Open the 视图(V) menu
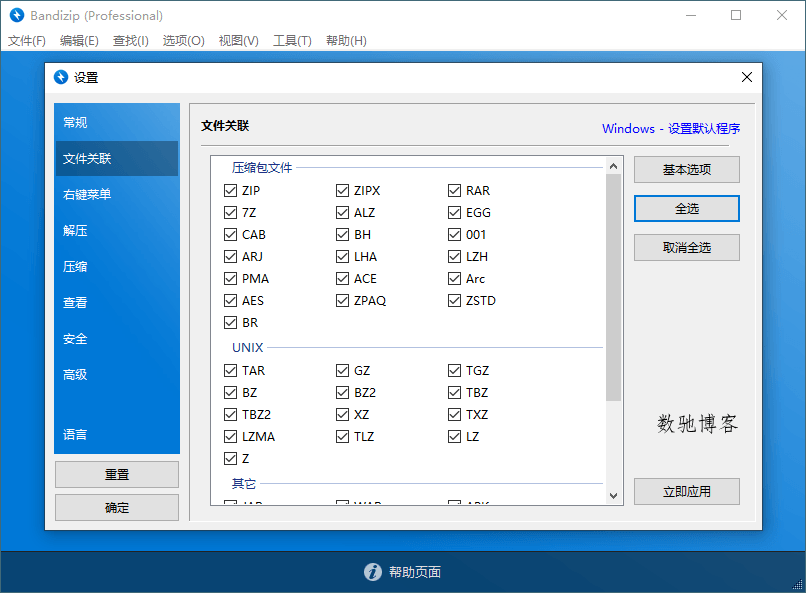 pos(239,41)
